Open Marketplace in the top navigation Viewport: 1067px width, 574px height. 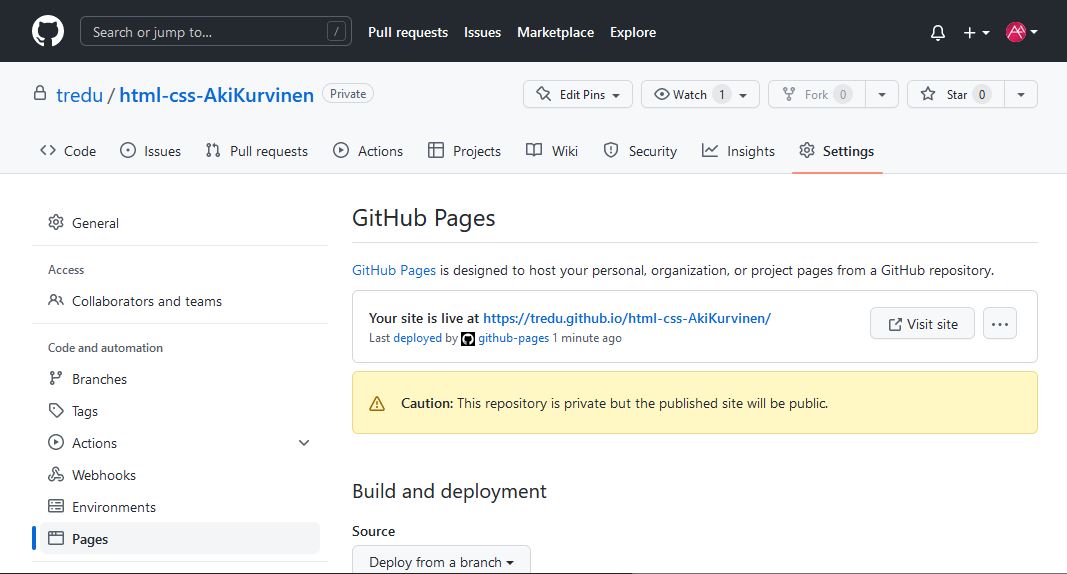tap(555, 32)
